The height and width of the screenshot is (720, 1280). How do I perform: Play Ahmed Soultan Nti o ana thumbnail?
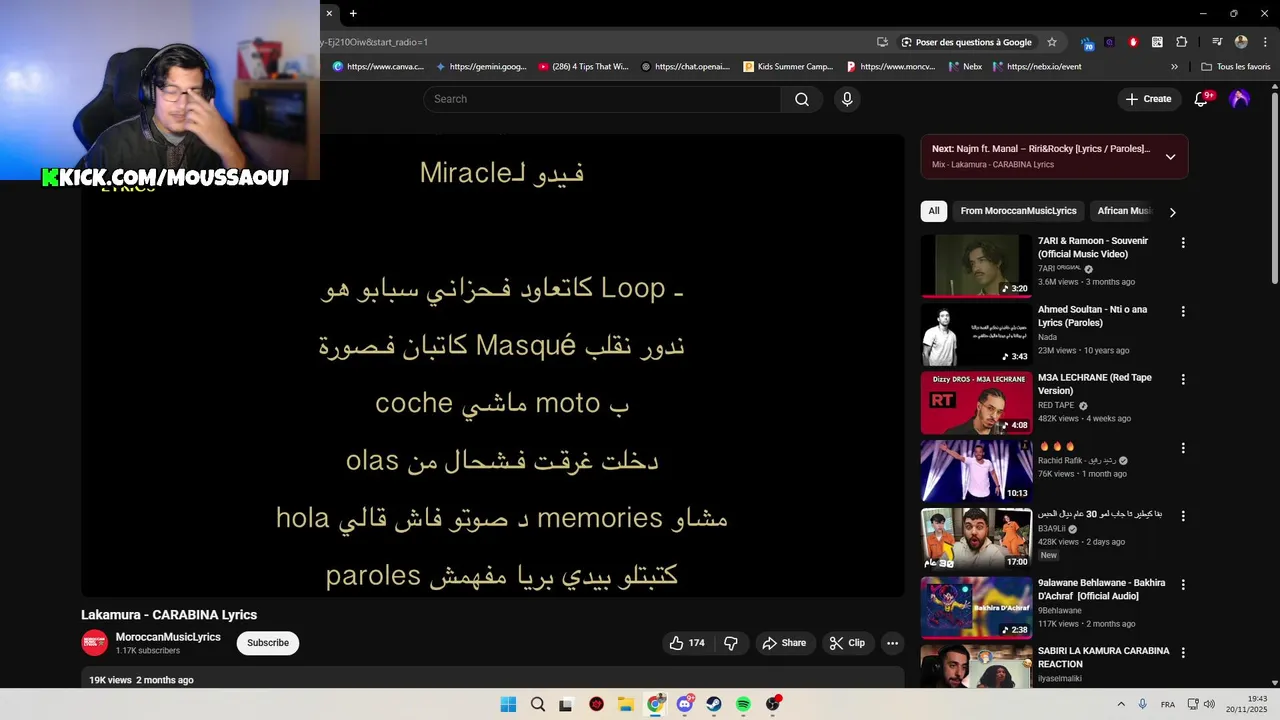click(976, 335)
